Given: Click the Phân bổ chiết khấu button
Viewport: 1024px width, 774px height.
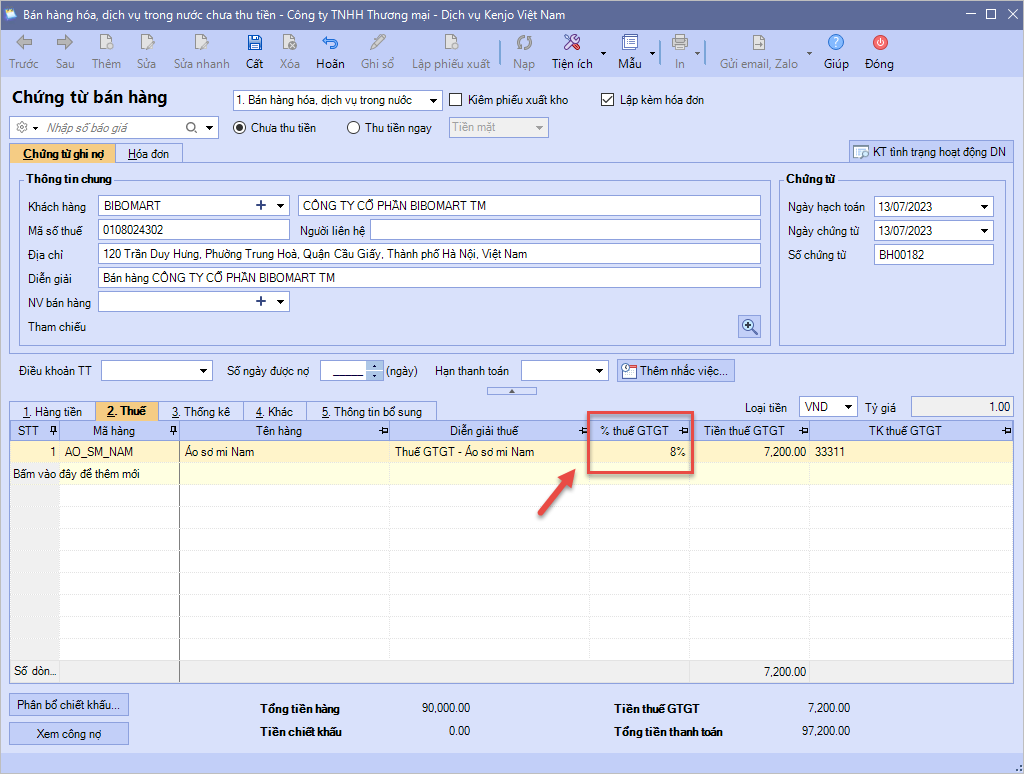Looking at the screenshot, I should pos(69,704).
